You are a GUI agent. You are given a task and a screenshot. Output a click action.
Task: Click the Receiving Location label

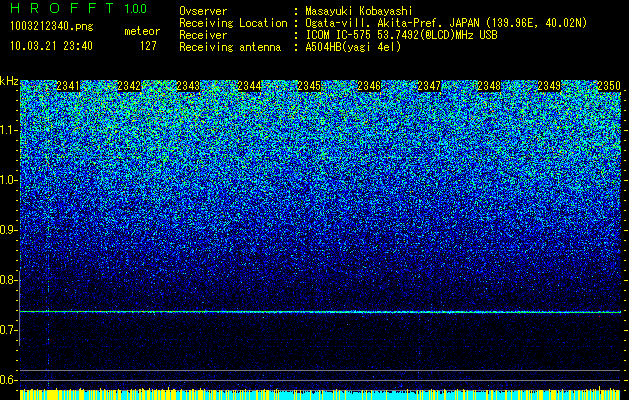click(233, 23)
